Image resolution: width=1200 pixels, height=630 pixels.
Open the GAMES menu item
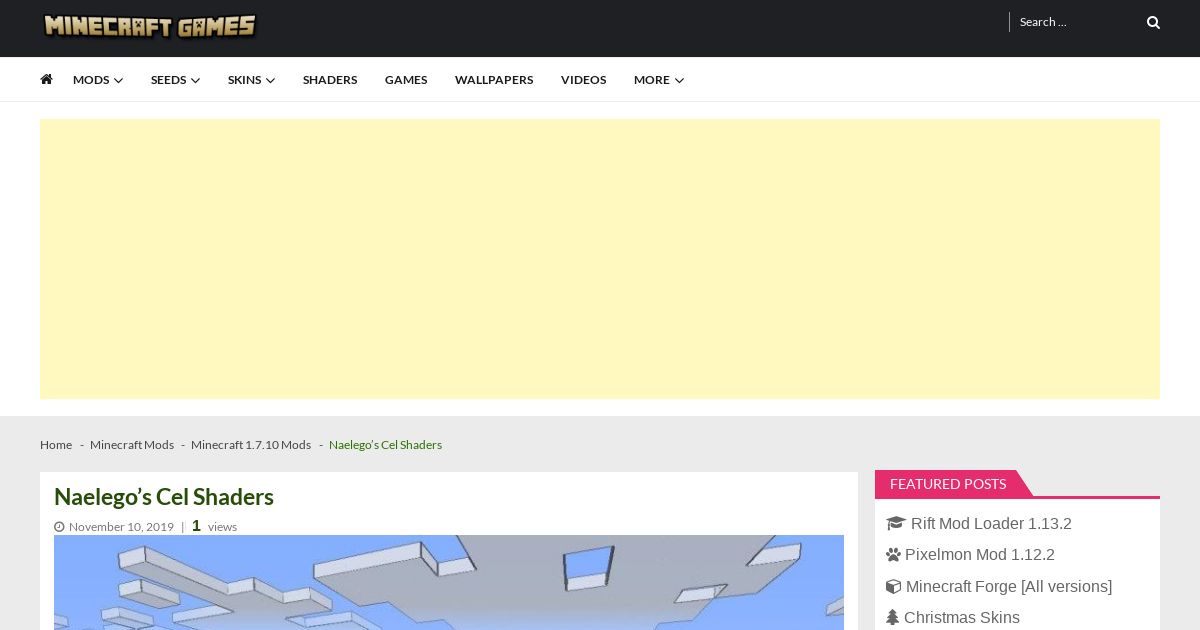click(406, 80)
